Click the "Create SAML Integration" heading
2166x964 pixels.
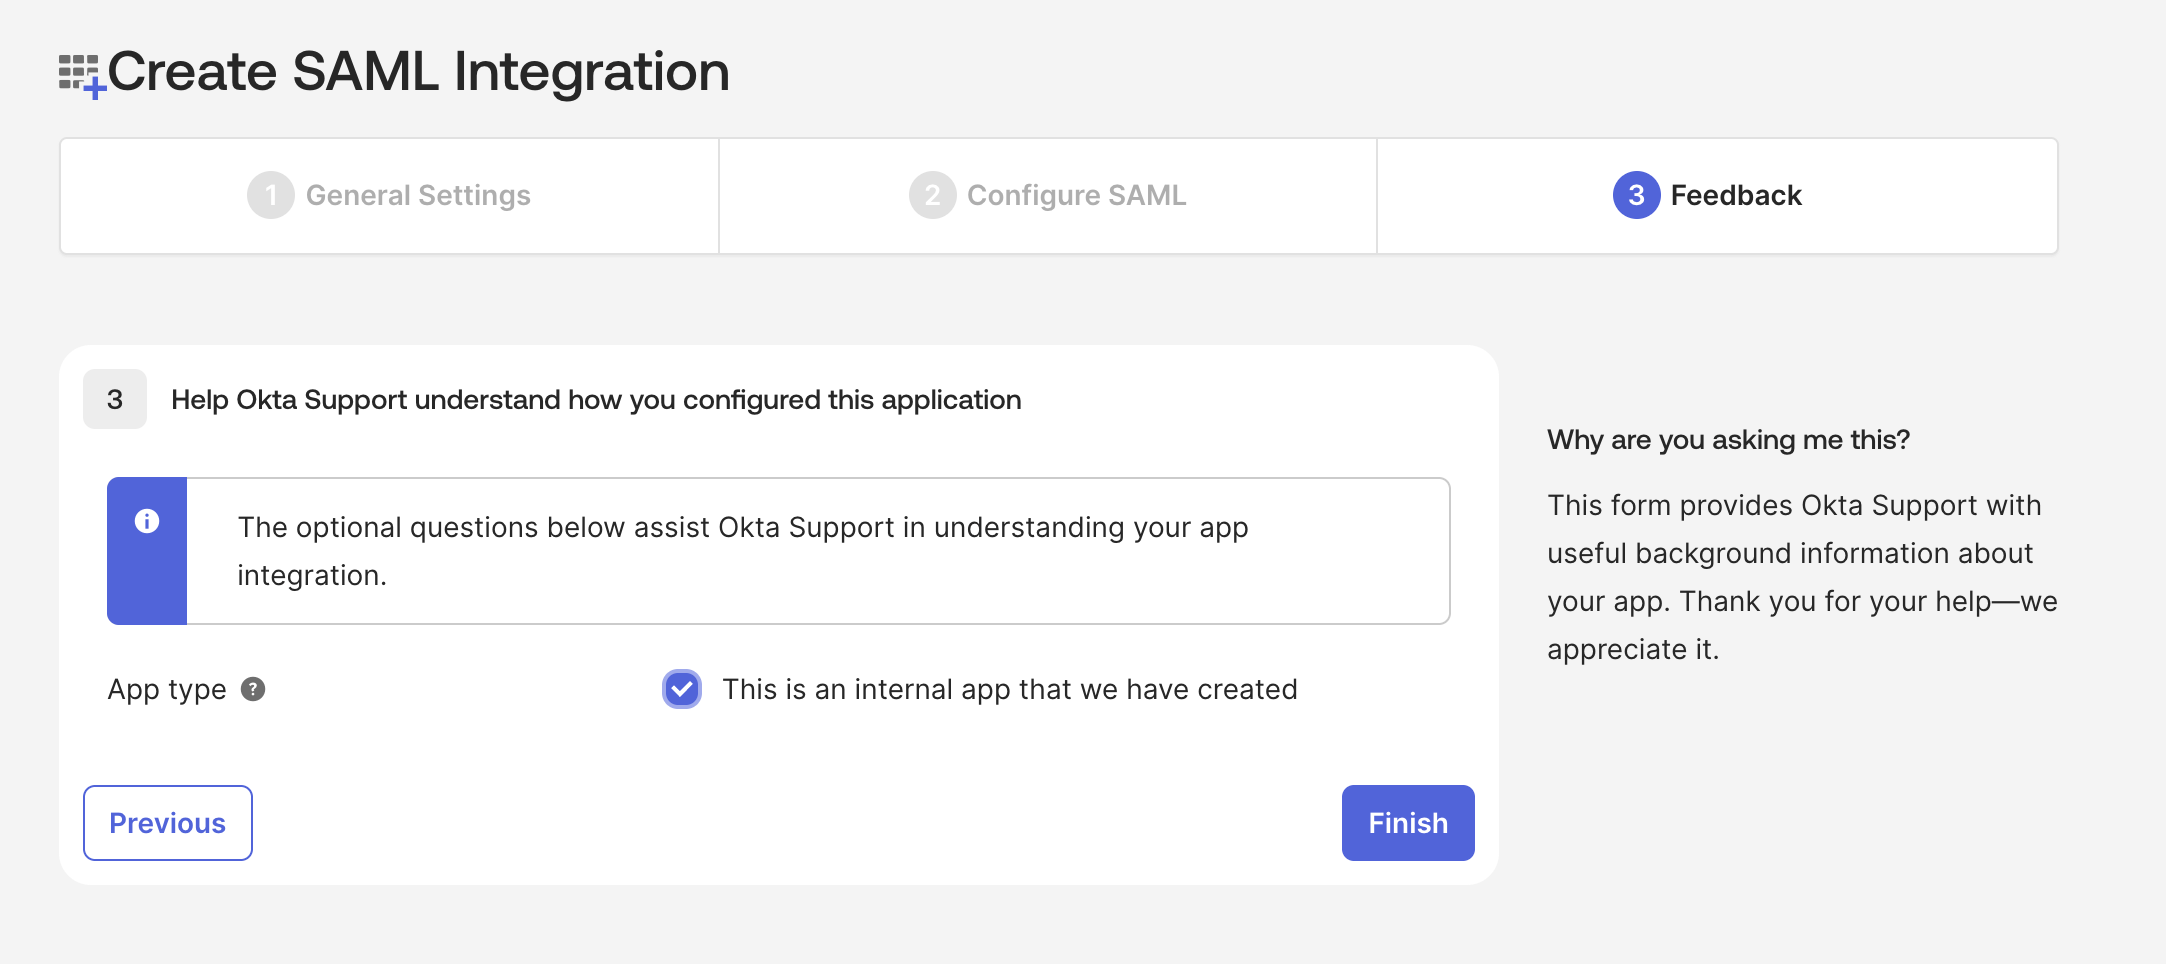coord(418,72)
